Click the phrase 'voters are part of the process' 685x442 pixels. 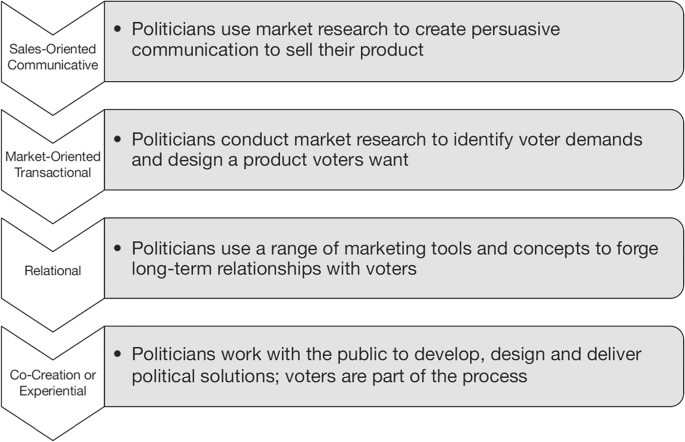coord(406,376)
